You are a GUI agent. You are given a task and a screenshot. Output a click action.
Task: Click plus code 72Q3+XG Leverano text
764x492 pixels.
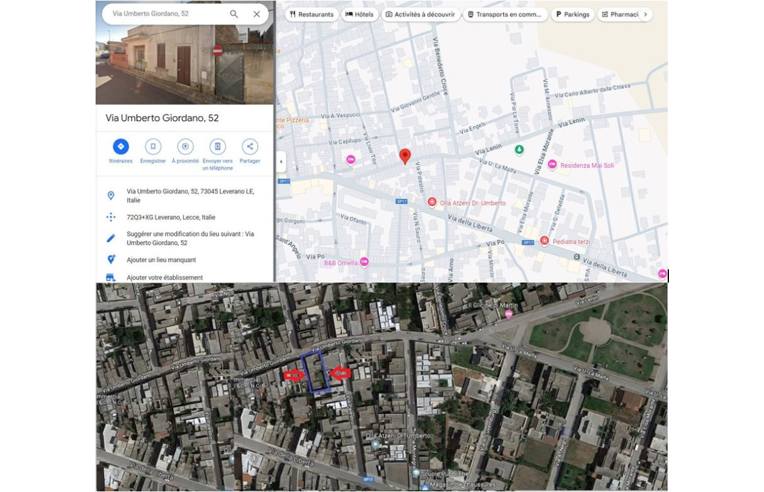171,217
